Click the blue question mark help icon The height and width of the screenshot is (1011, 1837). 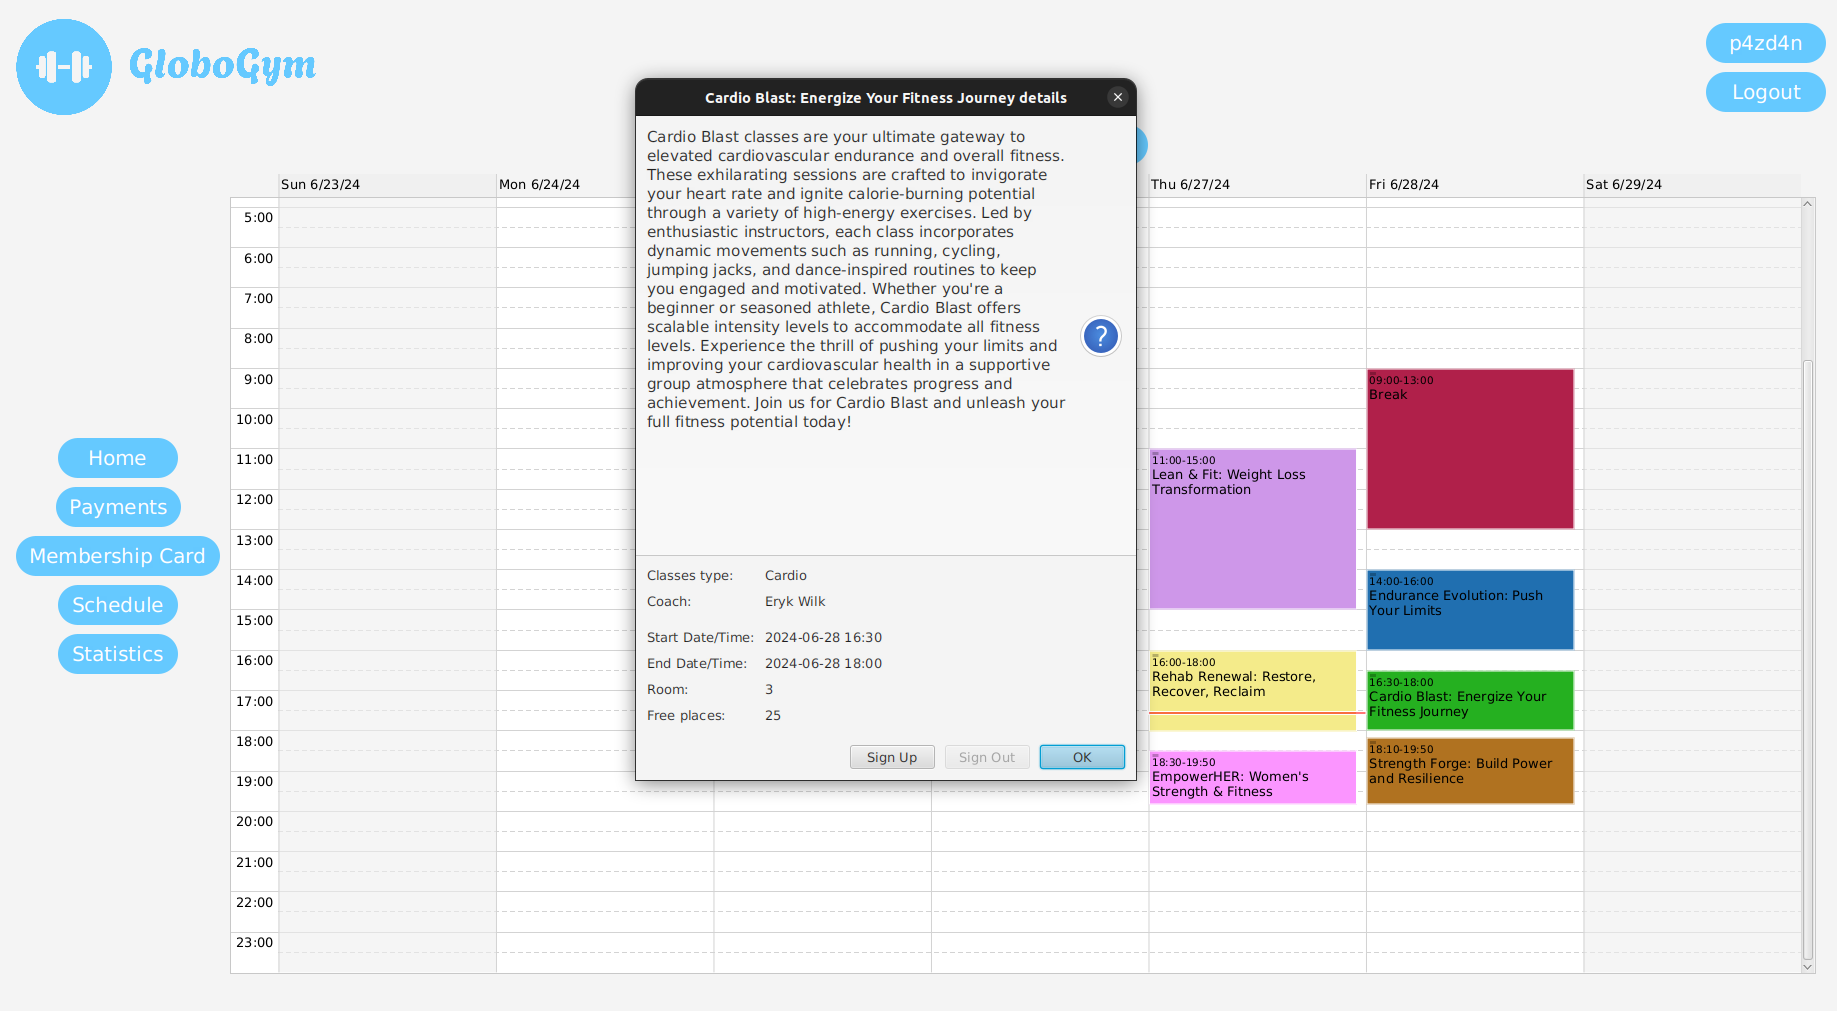click(1100, 337)
